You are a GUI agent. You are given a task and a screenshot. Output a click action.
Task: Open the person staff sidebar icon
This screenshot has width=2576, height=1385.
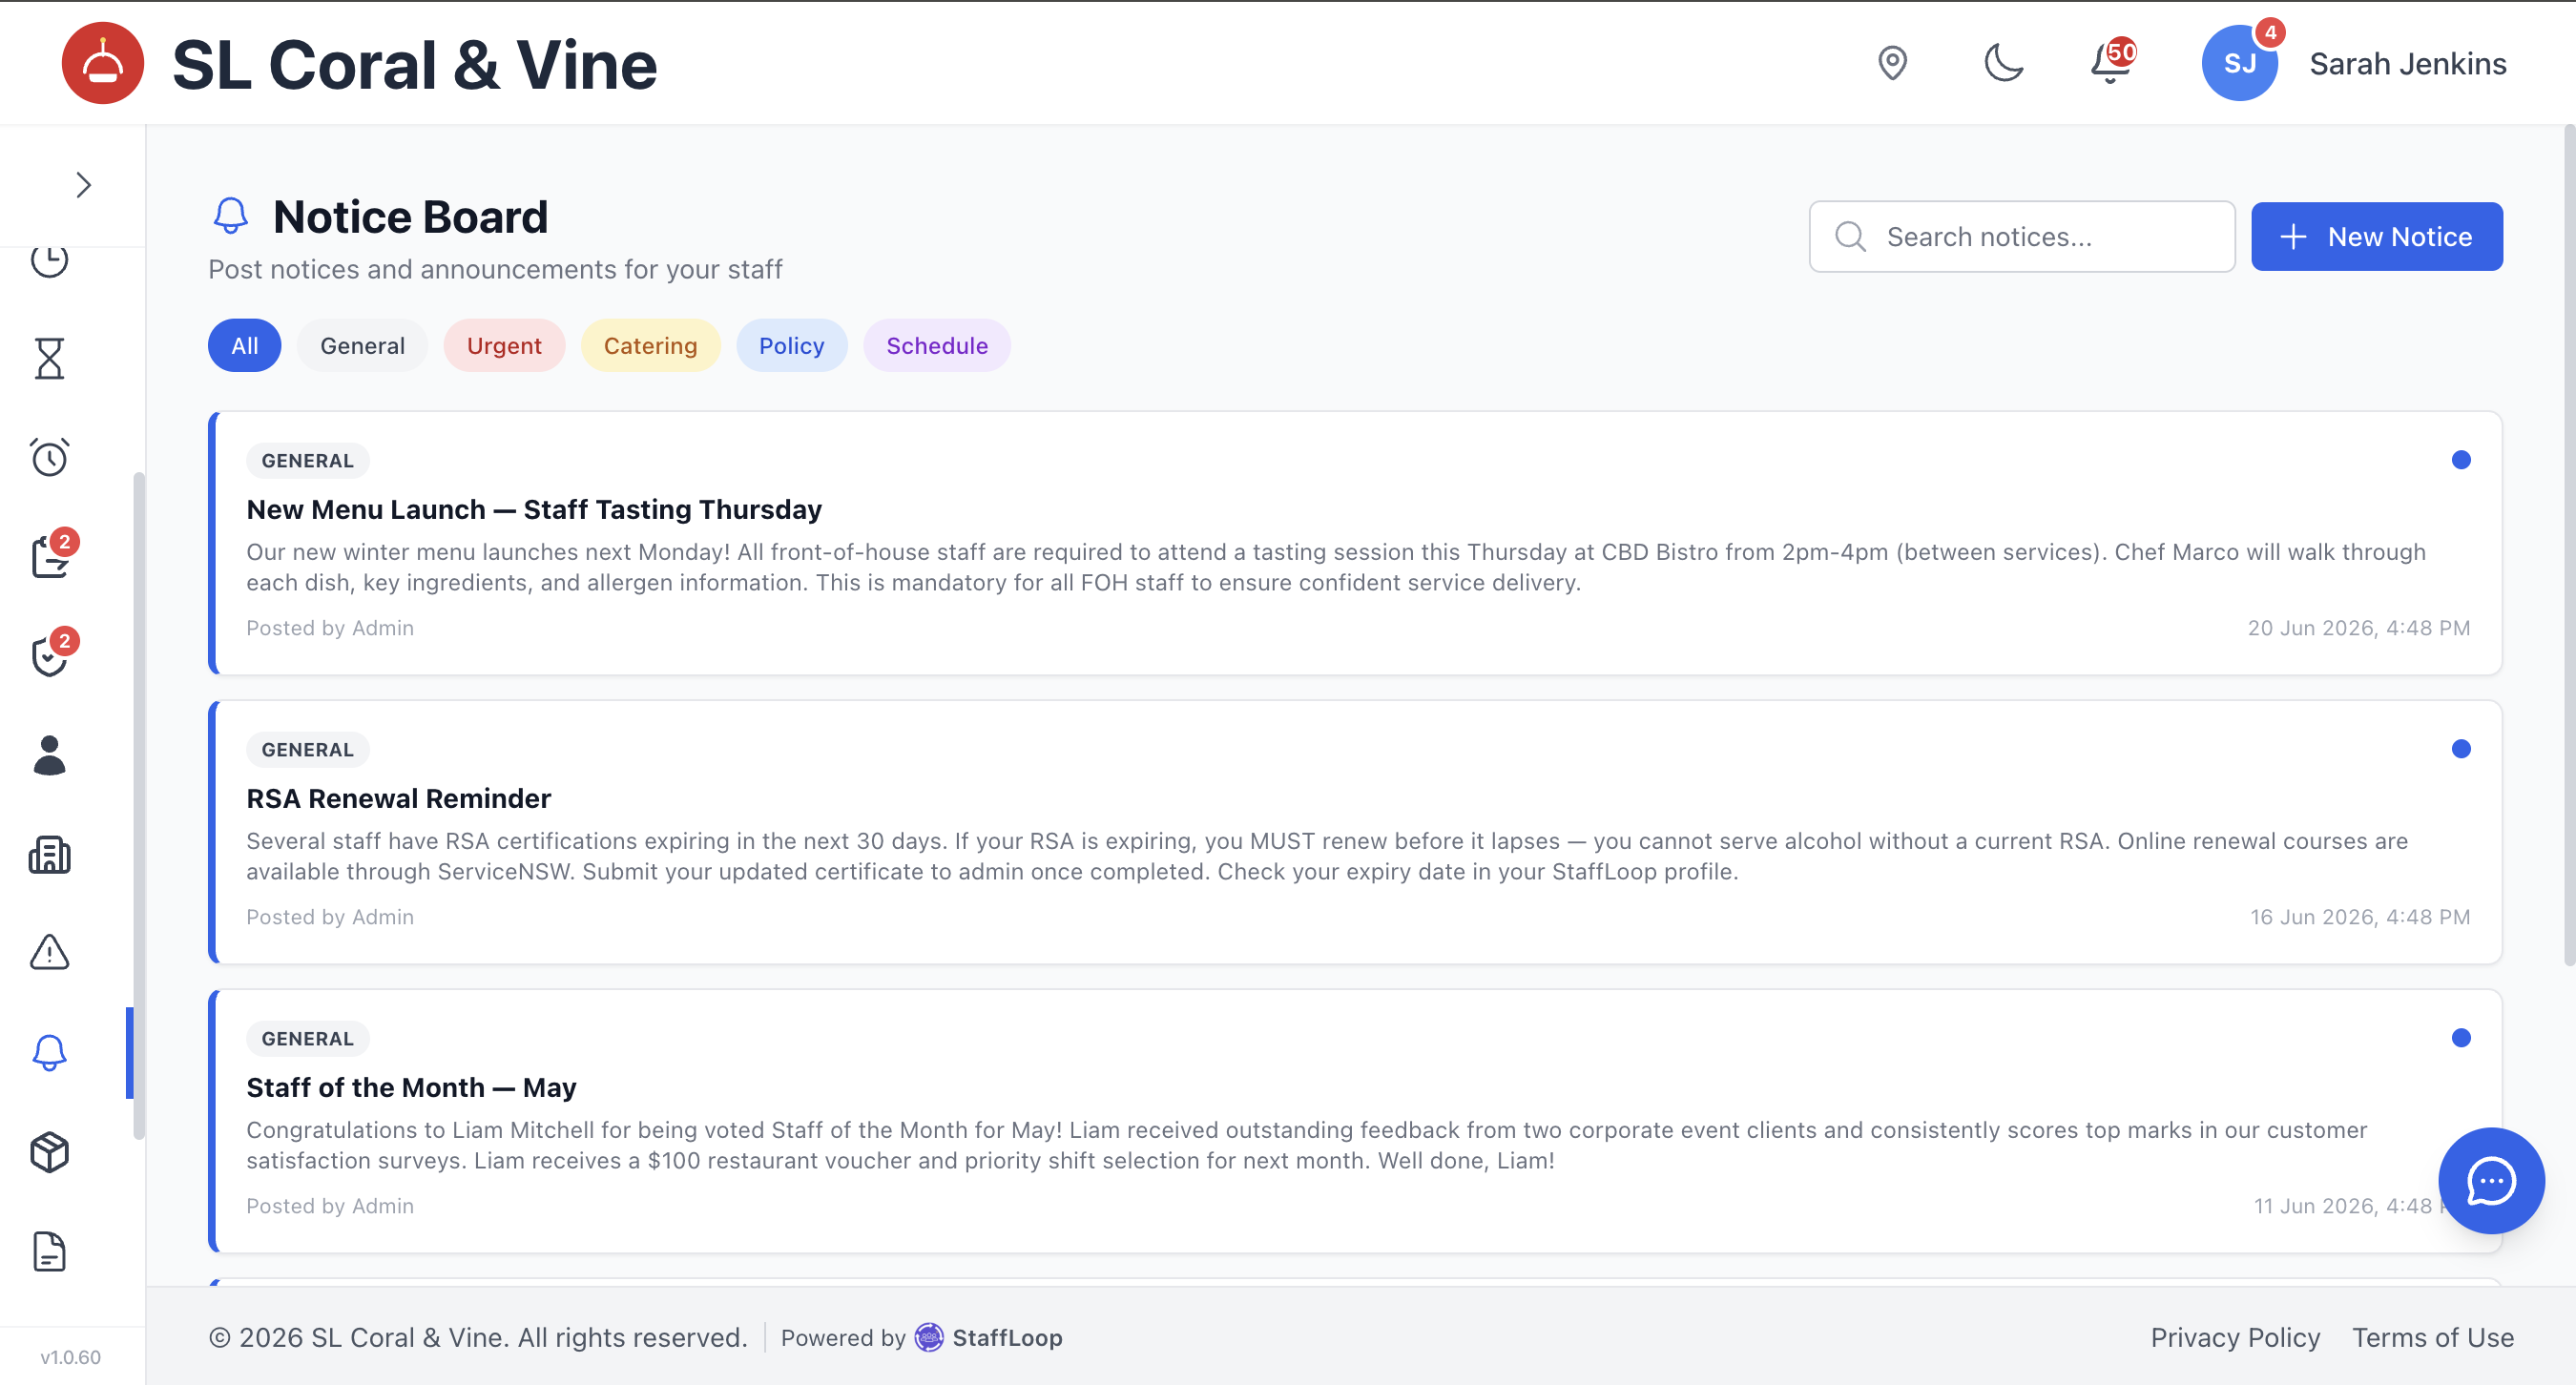click(x=49, y=755)
